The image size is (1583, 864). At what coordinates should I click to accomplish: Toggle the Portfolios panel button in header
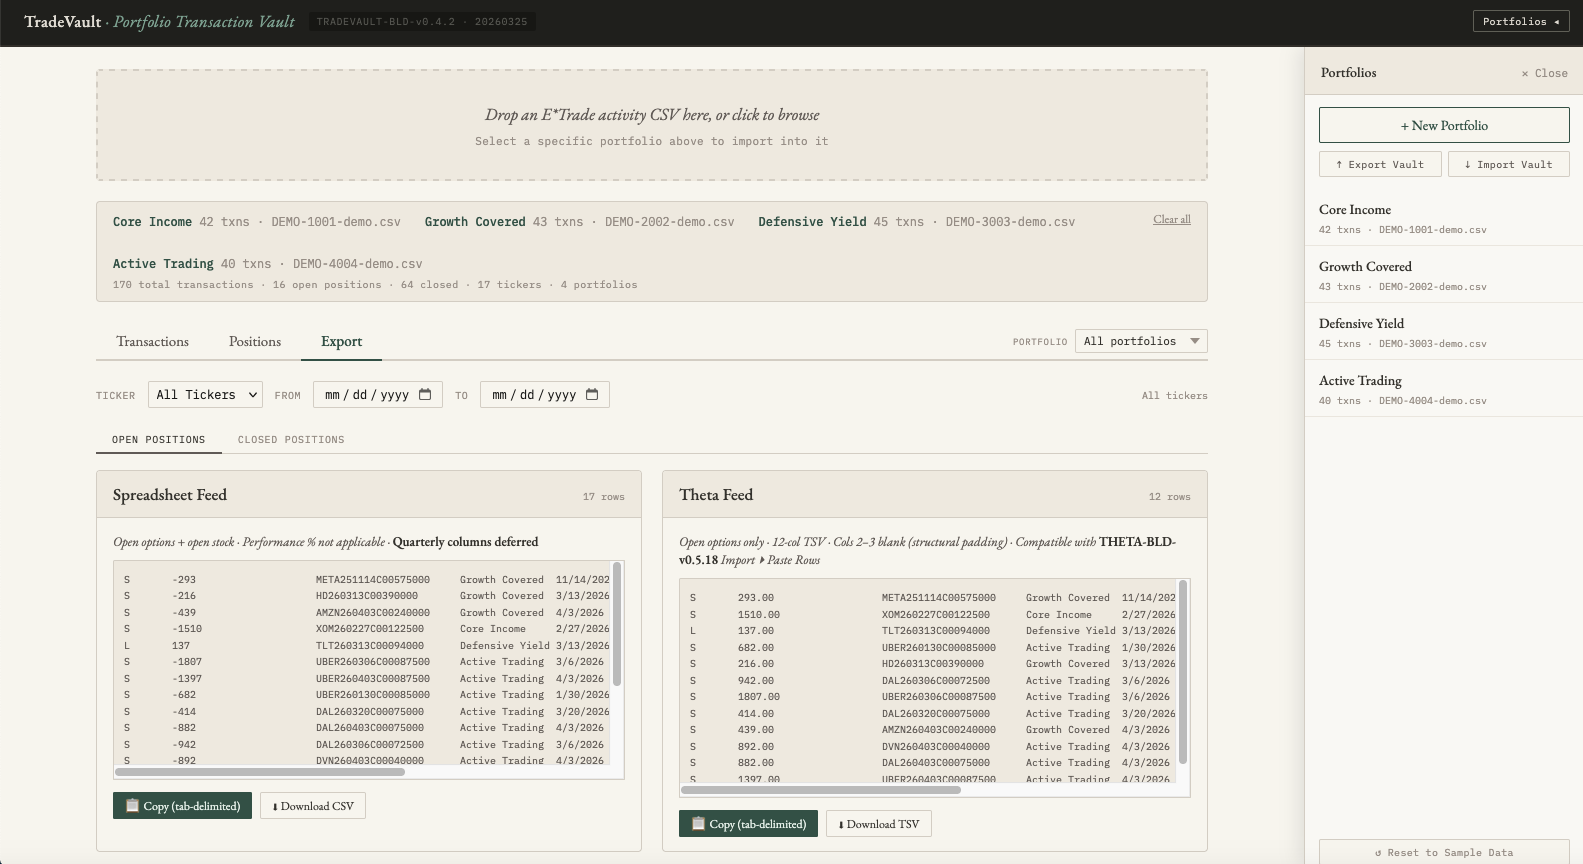tap(1520, 21)
